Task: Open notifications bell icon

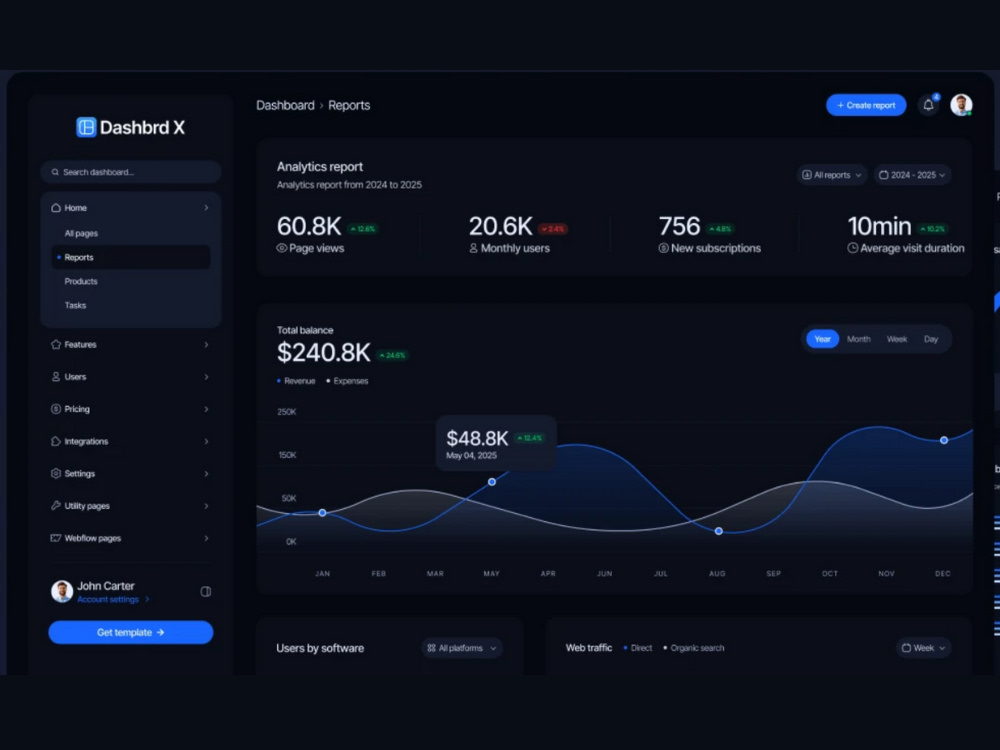Action: (x=929, y=105)
